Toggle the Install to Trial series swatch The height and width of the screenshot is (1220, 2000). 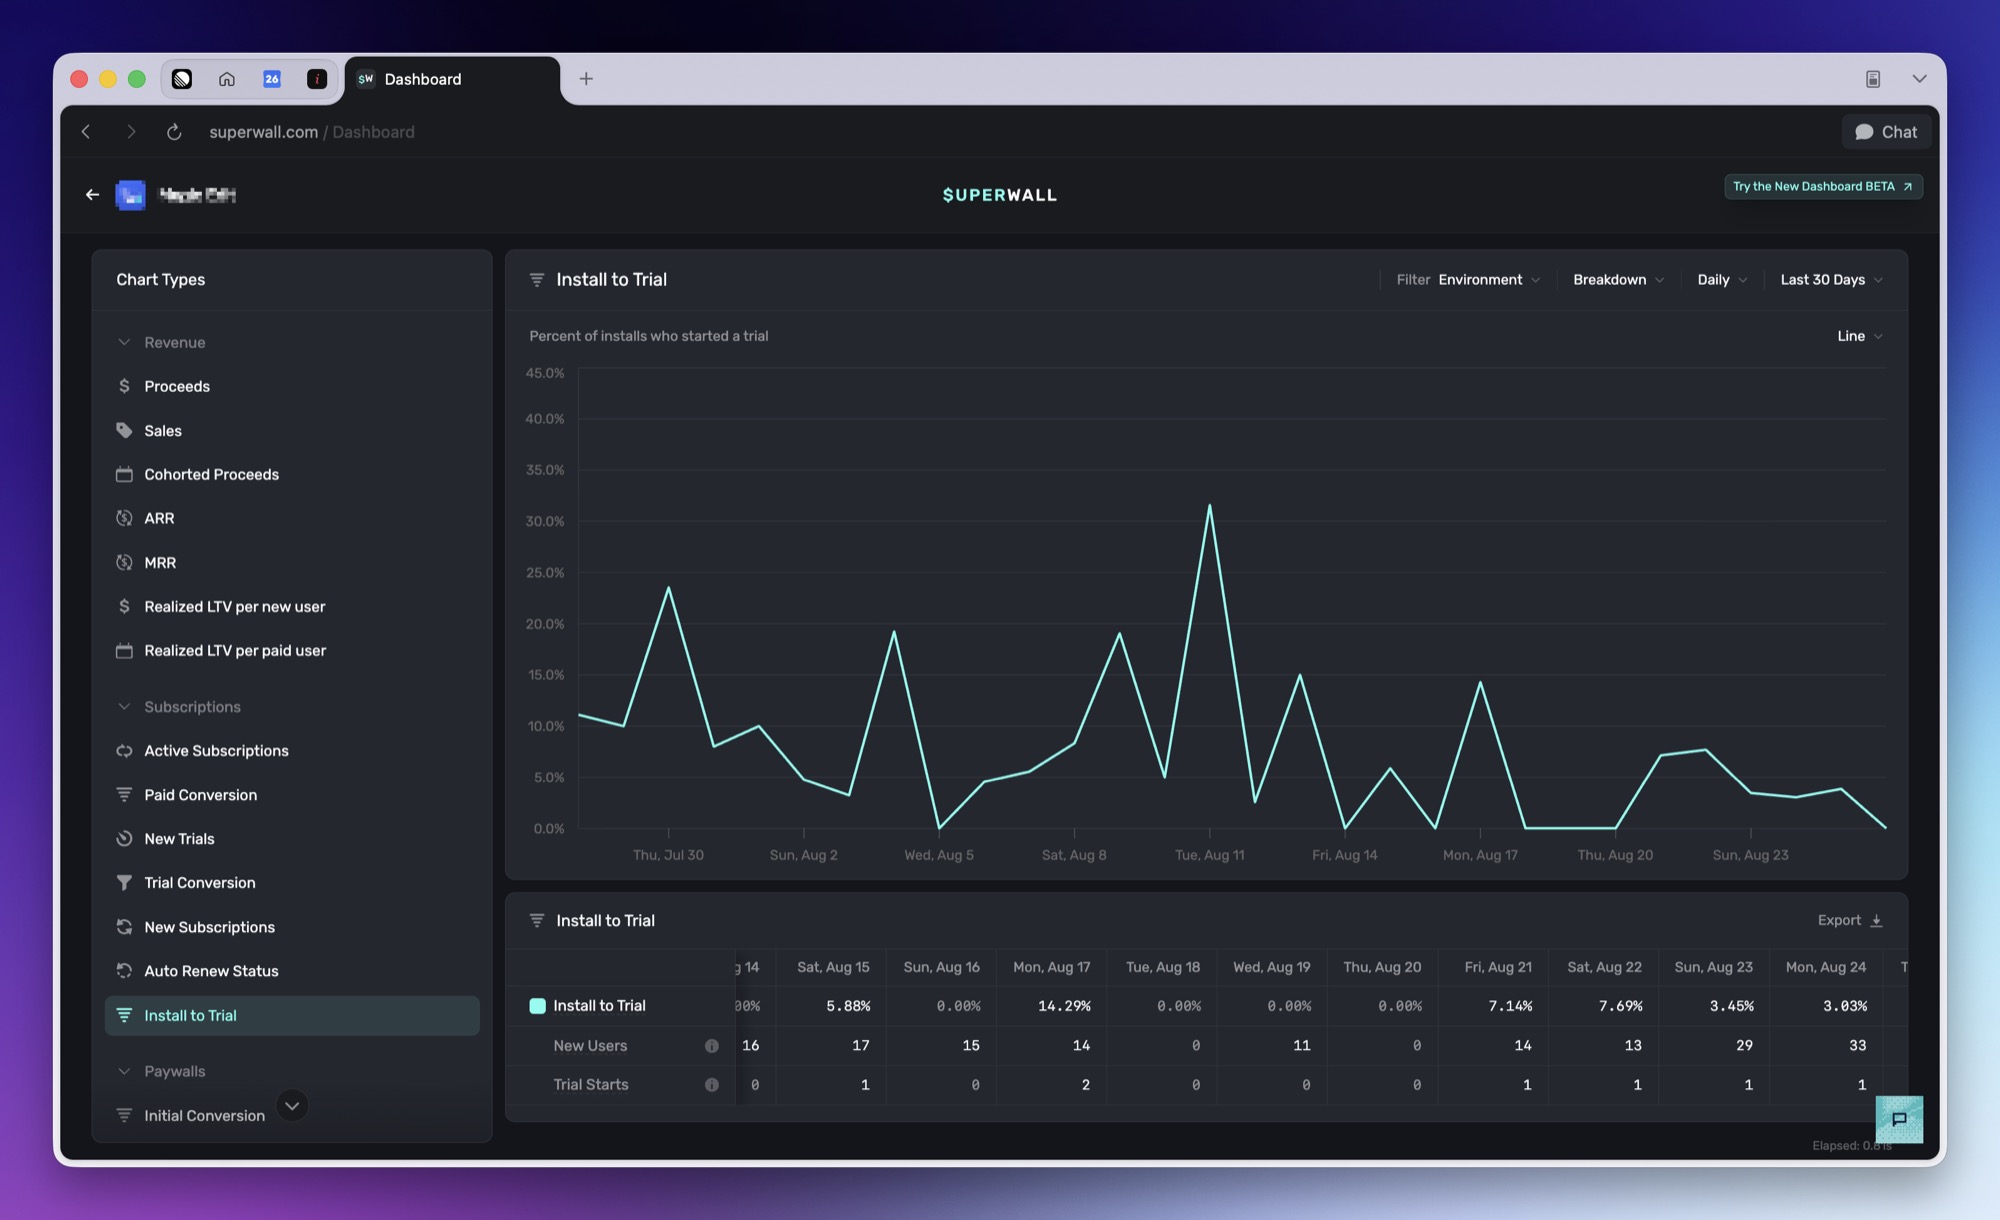pos(537,1006)
